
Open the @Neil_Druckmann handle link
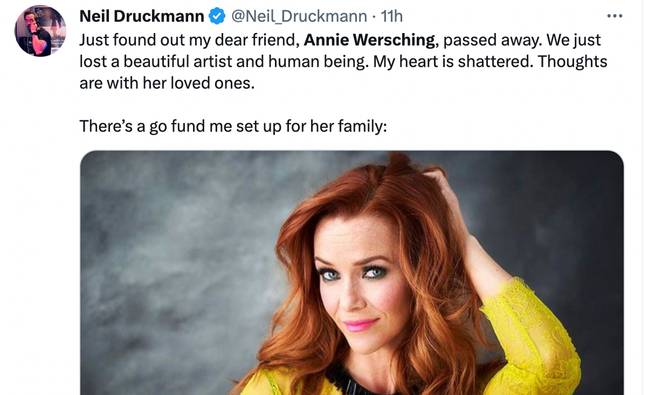299,16
